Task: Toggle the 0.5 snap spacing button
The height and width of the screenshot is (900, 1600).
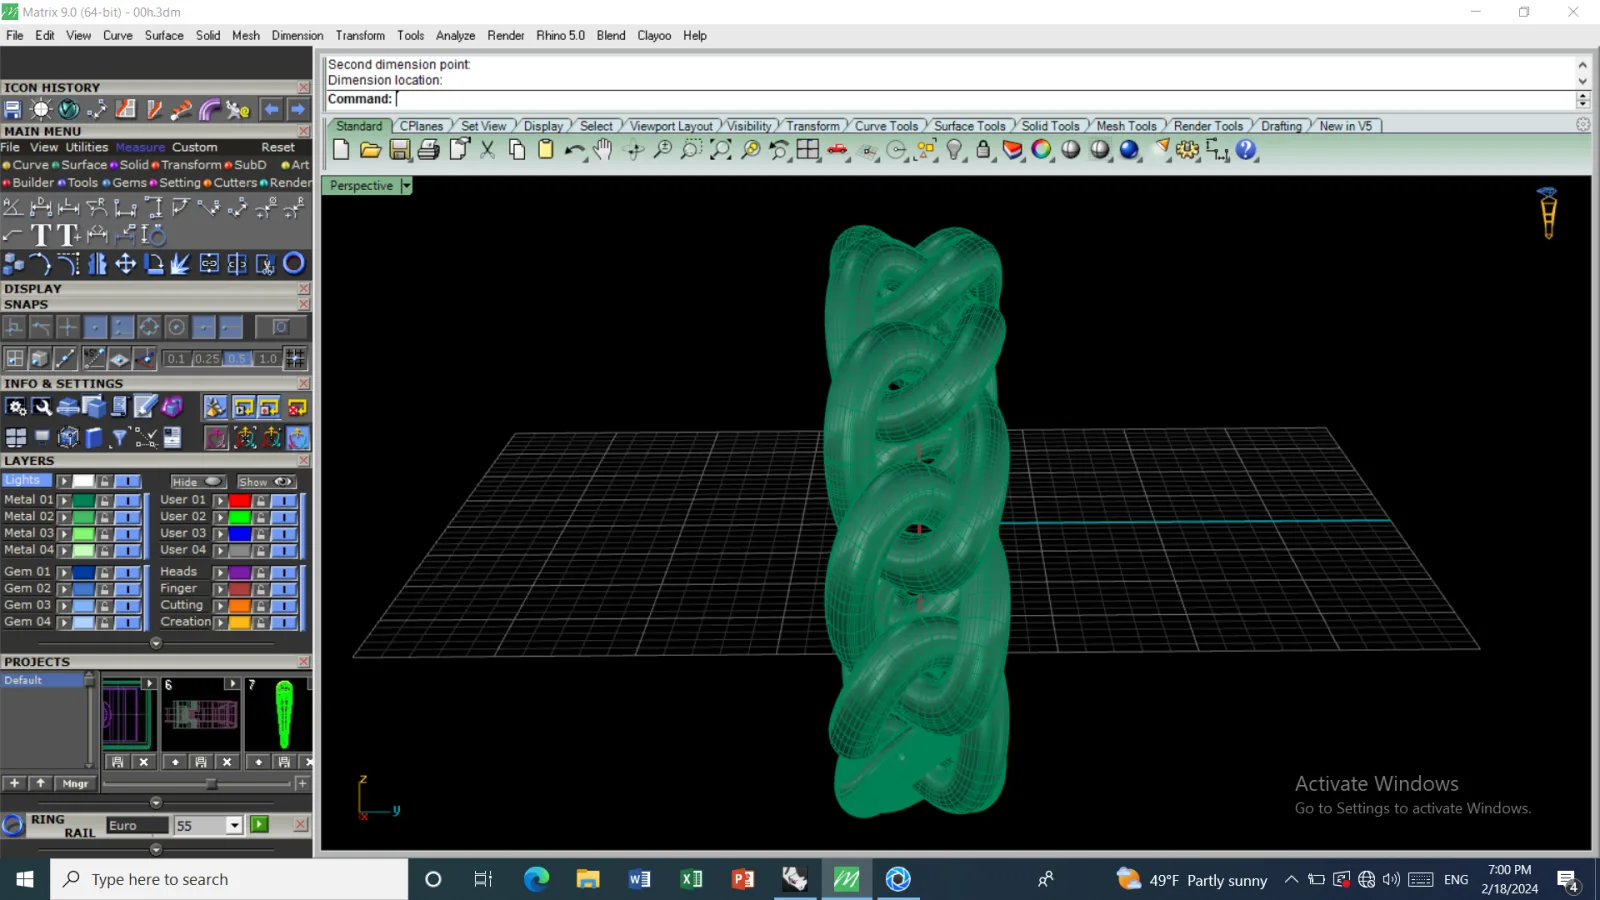Action: [x=237, y=358]
